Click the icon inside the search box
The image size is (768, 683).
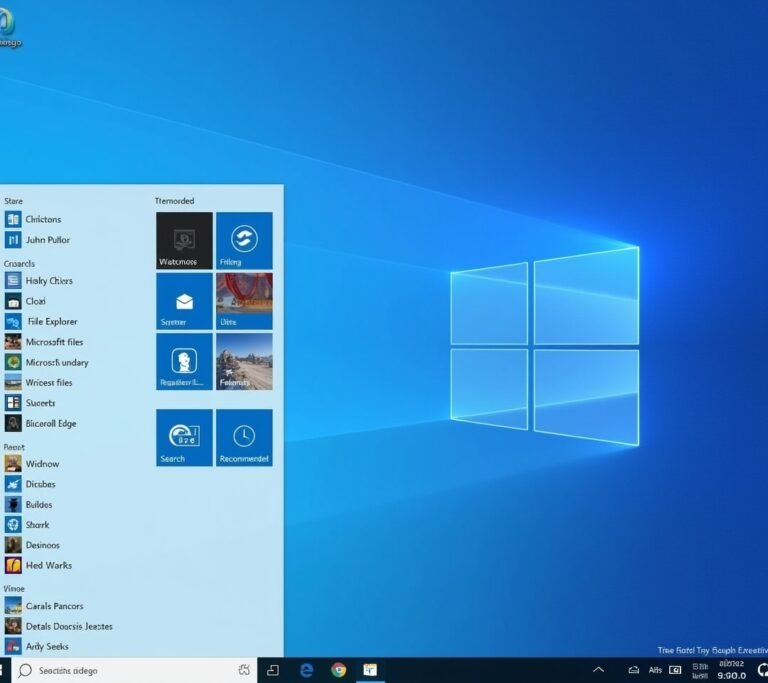click(244, 670)
